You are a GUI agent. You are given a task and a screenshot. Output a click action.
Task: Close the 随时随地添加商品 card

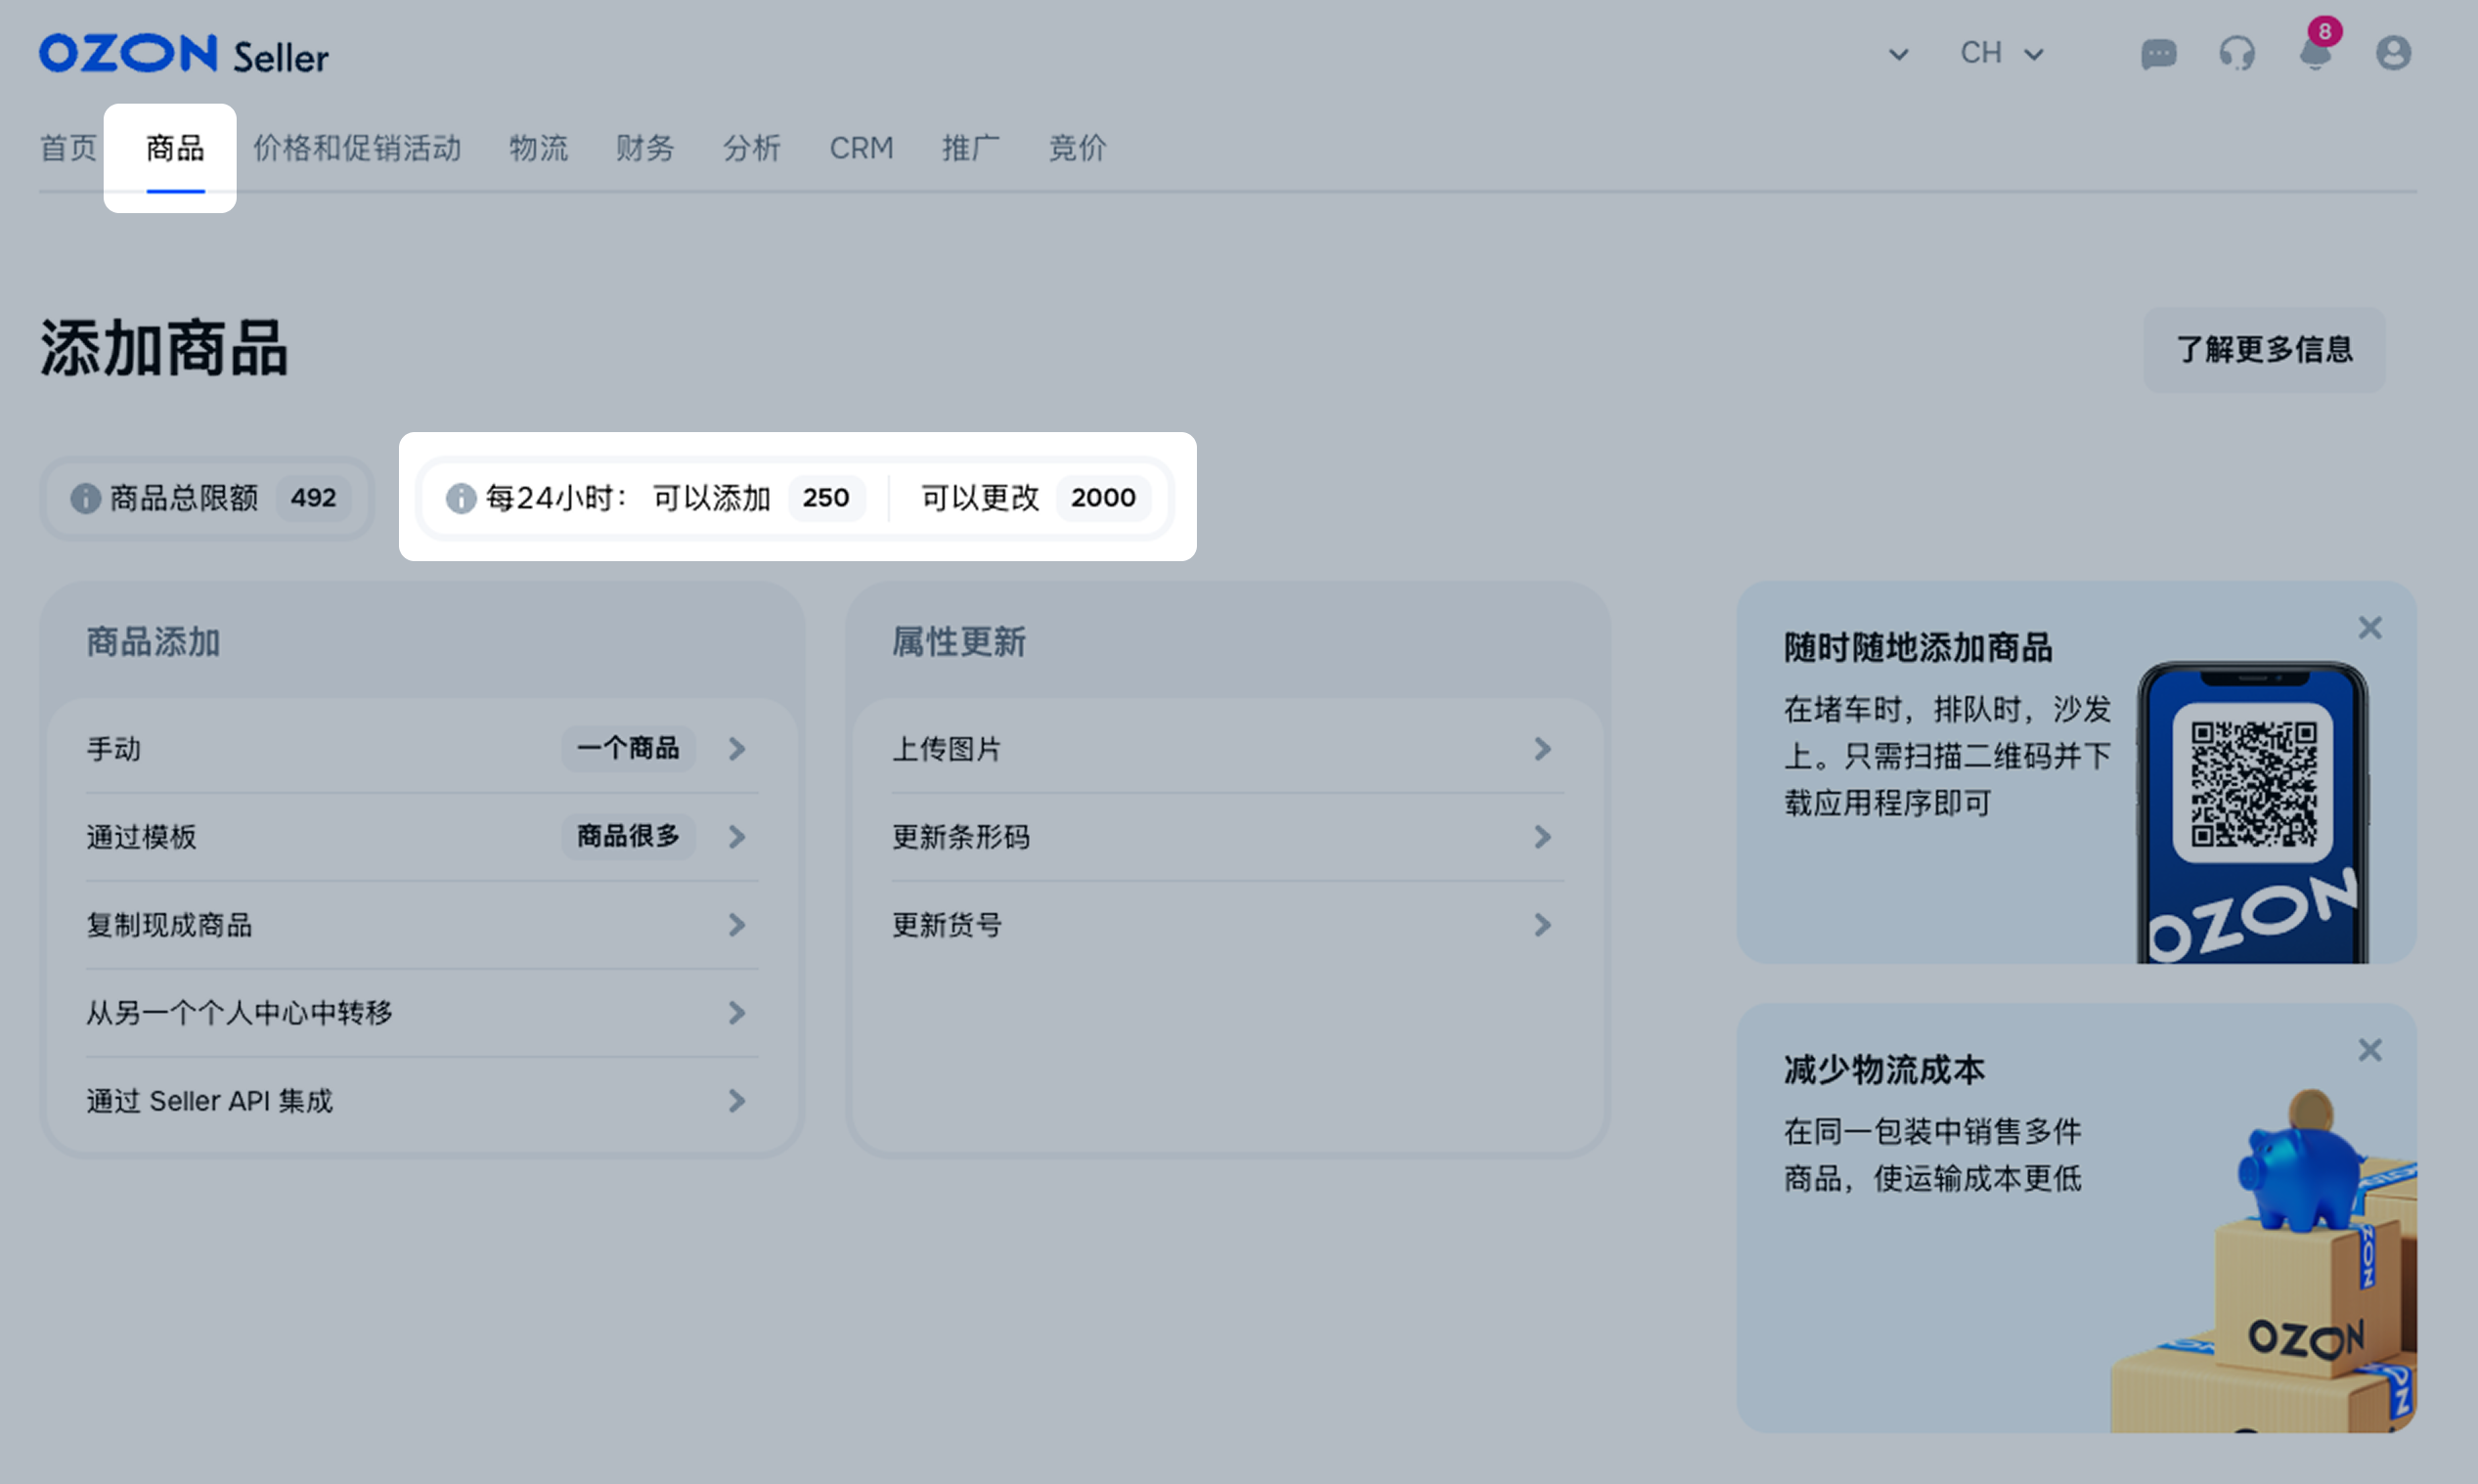(2370, 628)
